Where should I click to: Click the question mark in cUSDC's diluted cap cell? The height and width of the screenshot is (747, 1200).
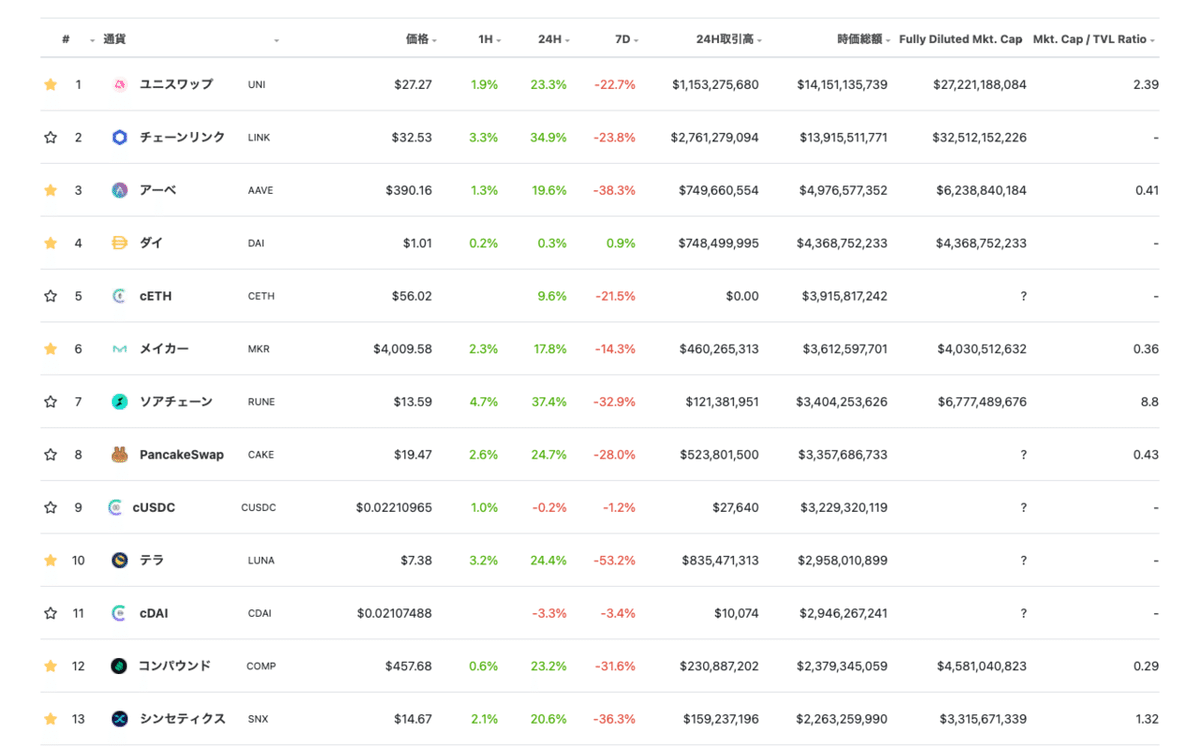click(1023, 507)
